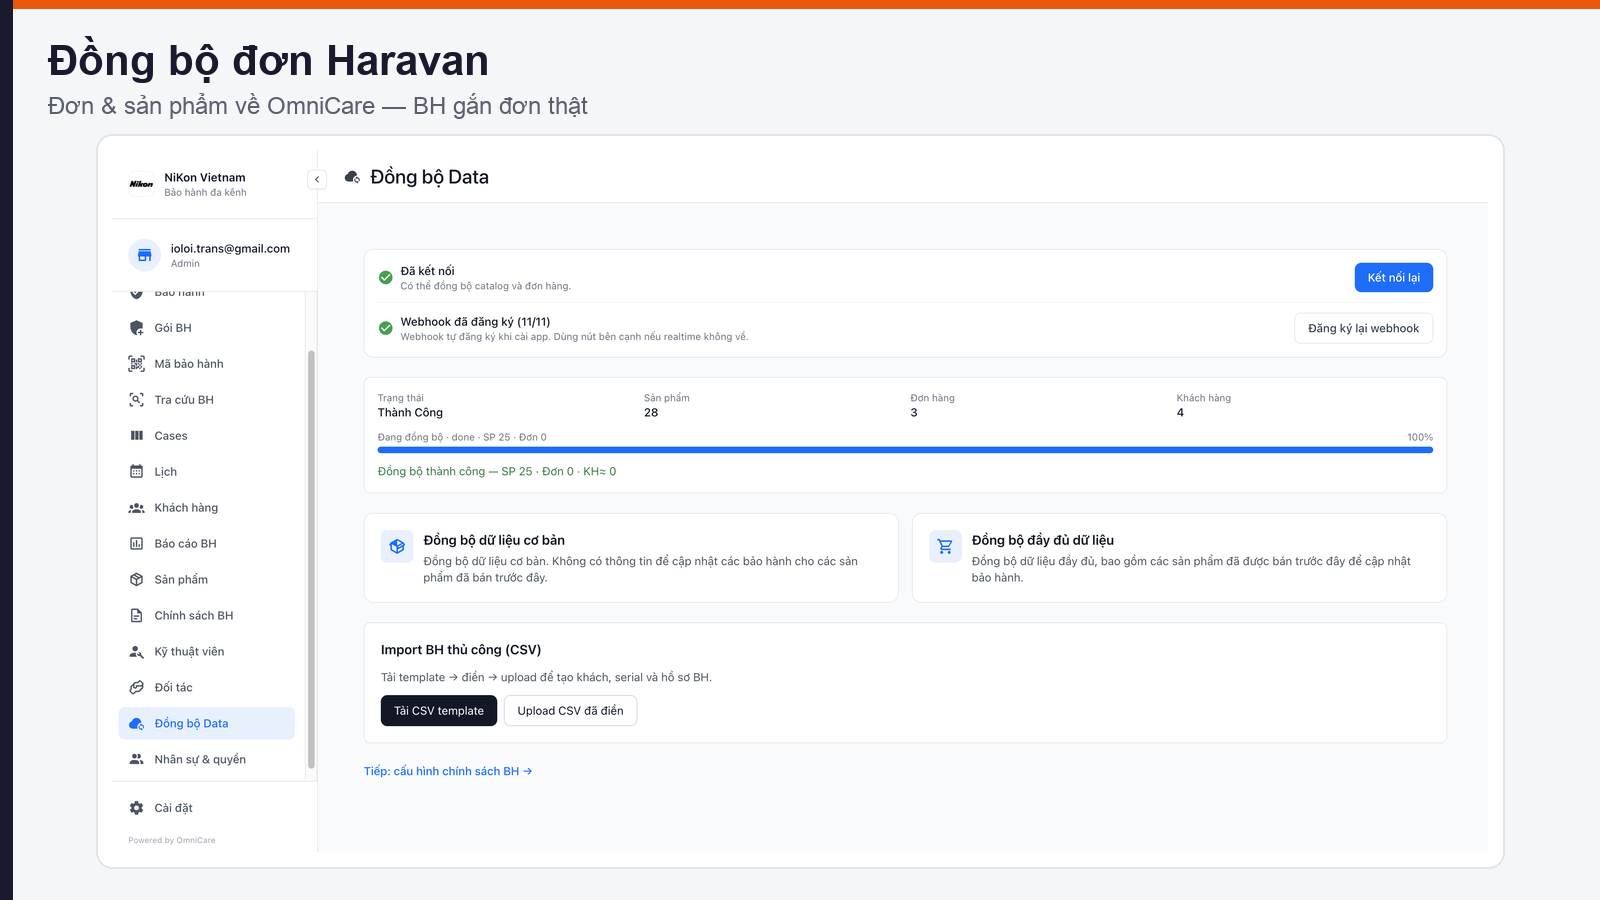Image resolution: width=1600 pixels, height=900 pixels.
Task: Click the Khách hàng people icon
Action: (137, 508)
